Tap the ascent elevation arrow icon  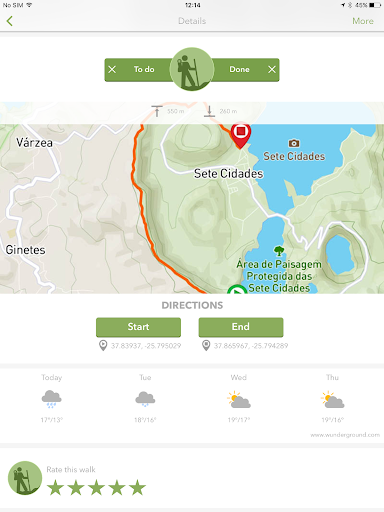coord(157,111)
